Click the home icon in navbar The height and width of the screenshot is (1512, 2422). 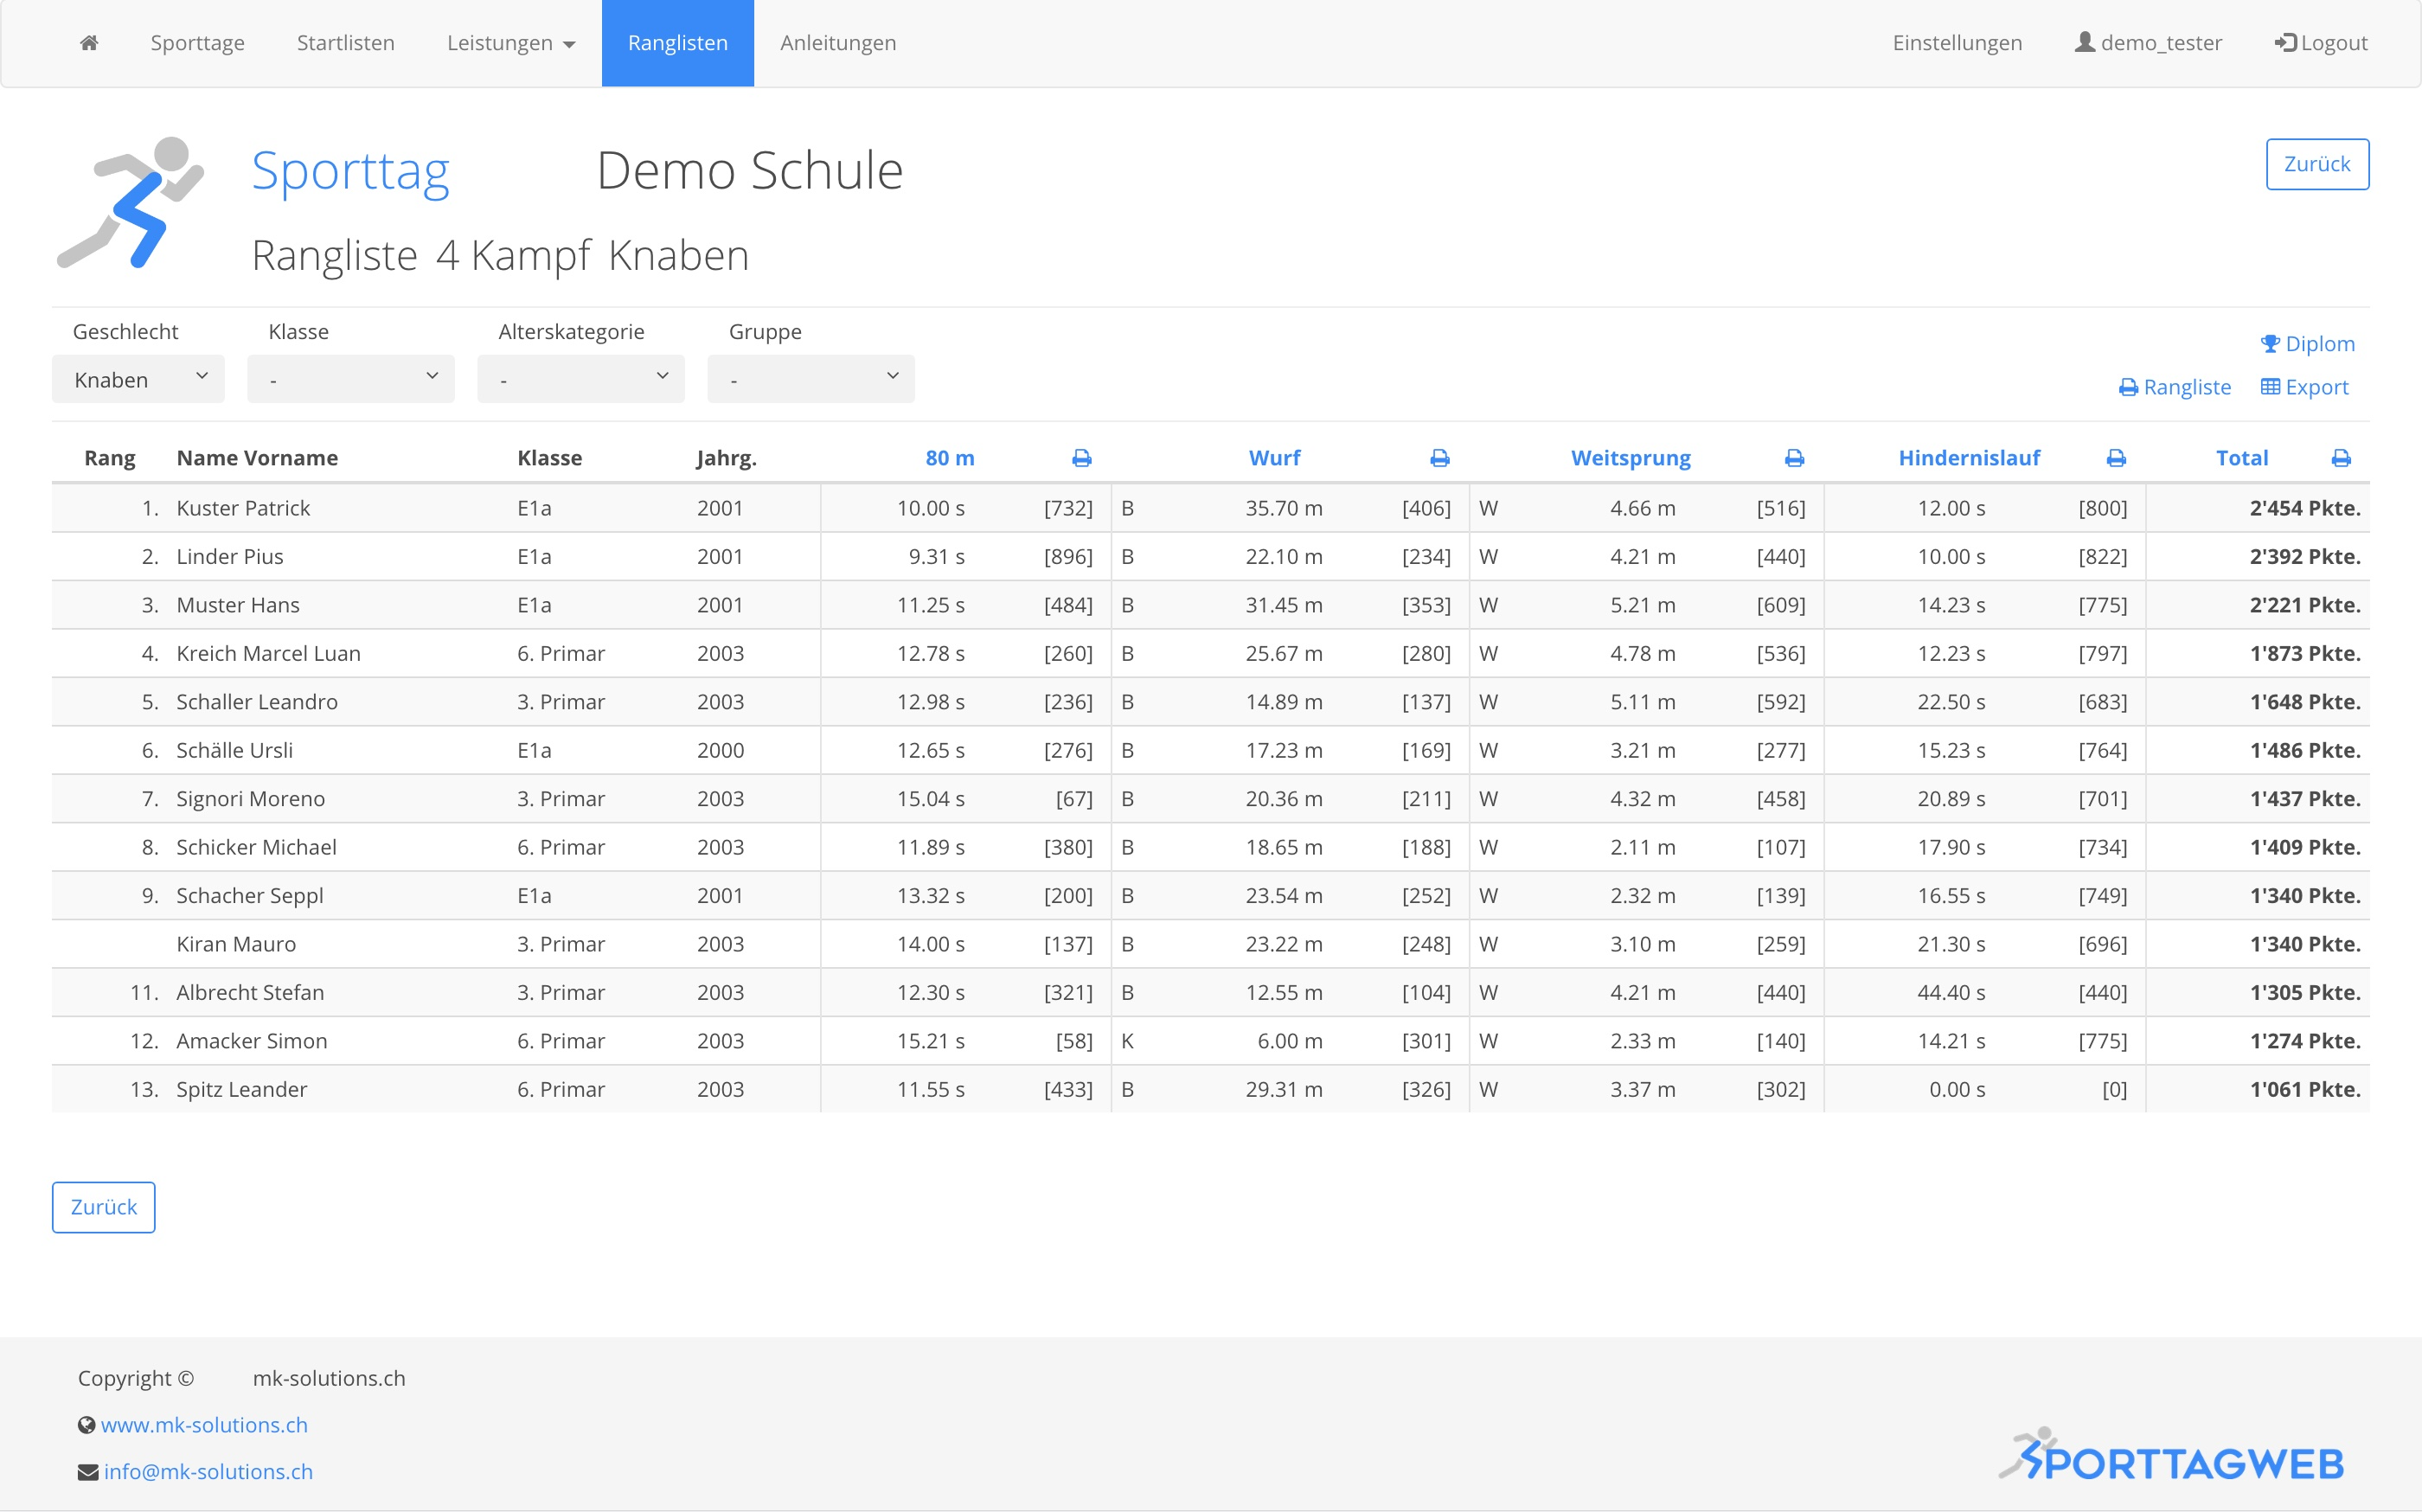89,43
